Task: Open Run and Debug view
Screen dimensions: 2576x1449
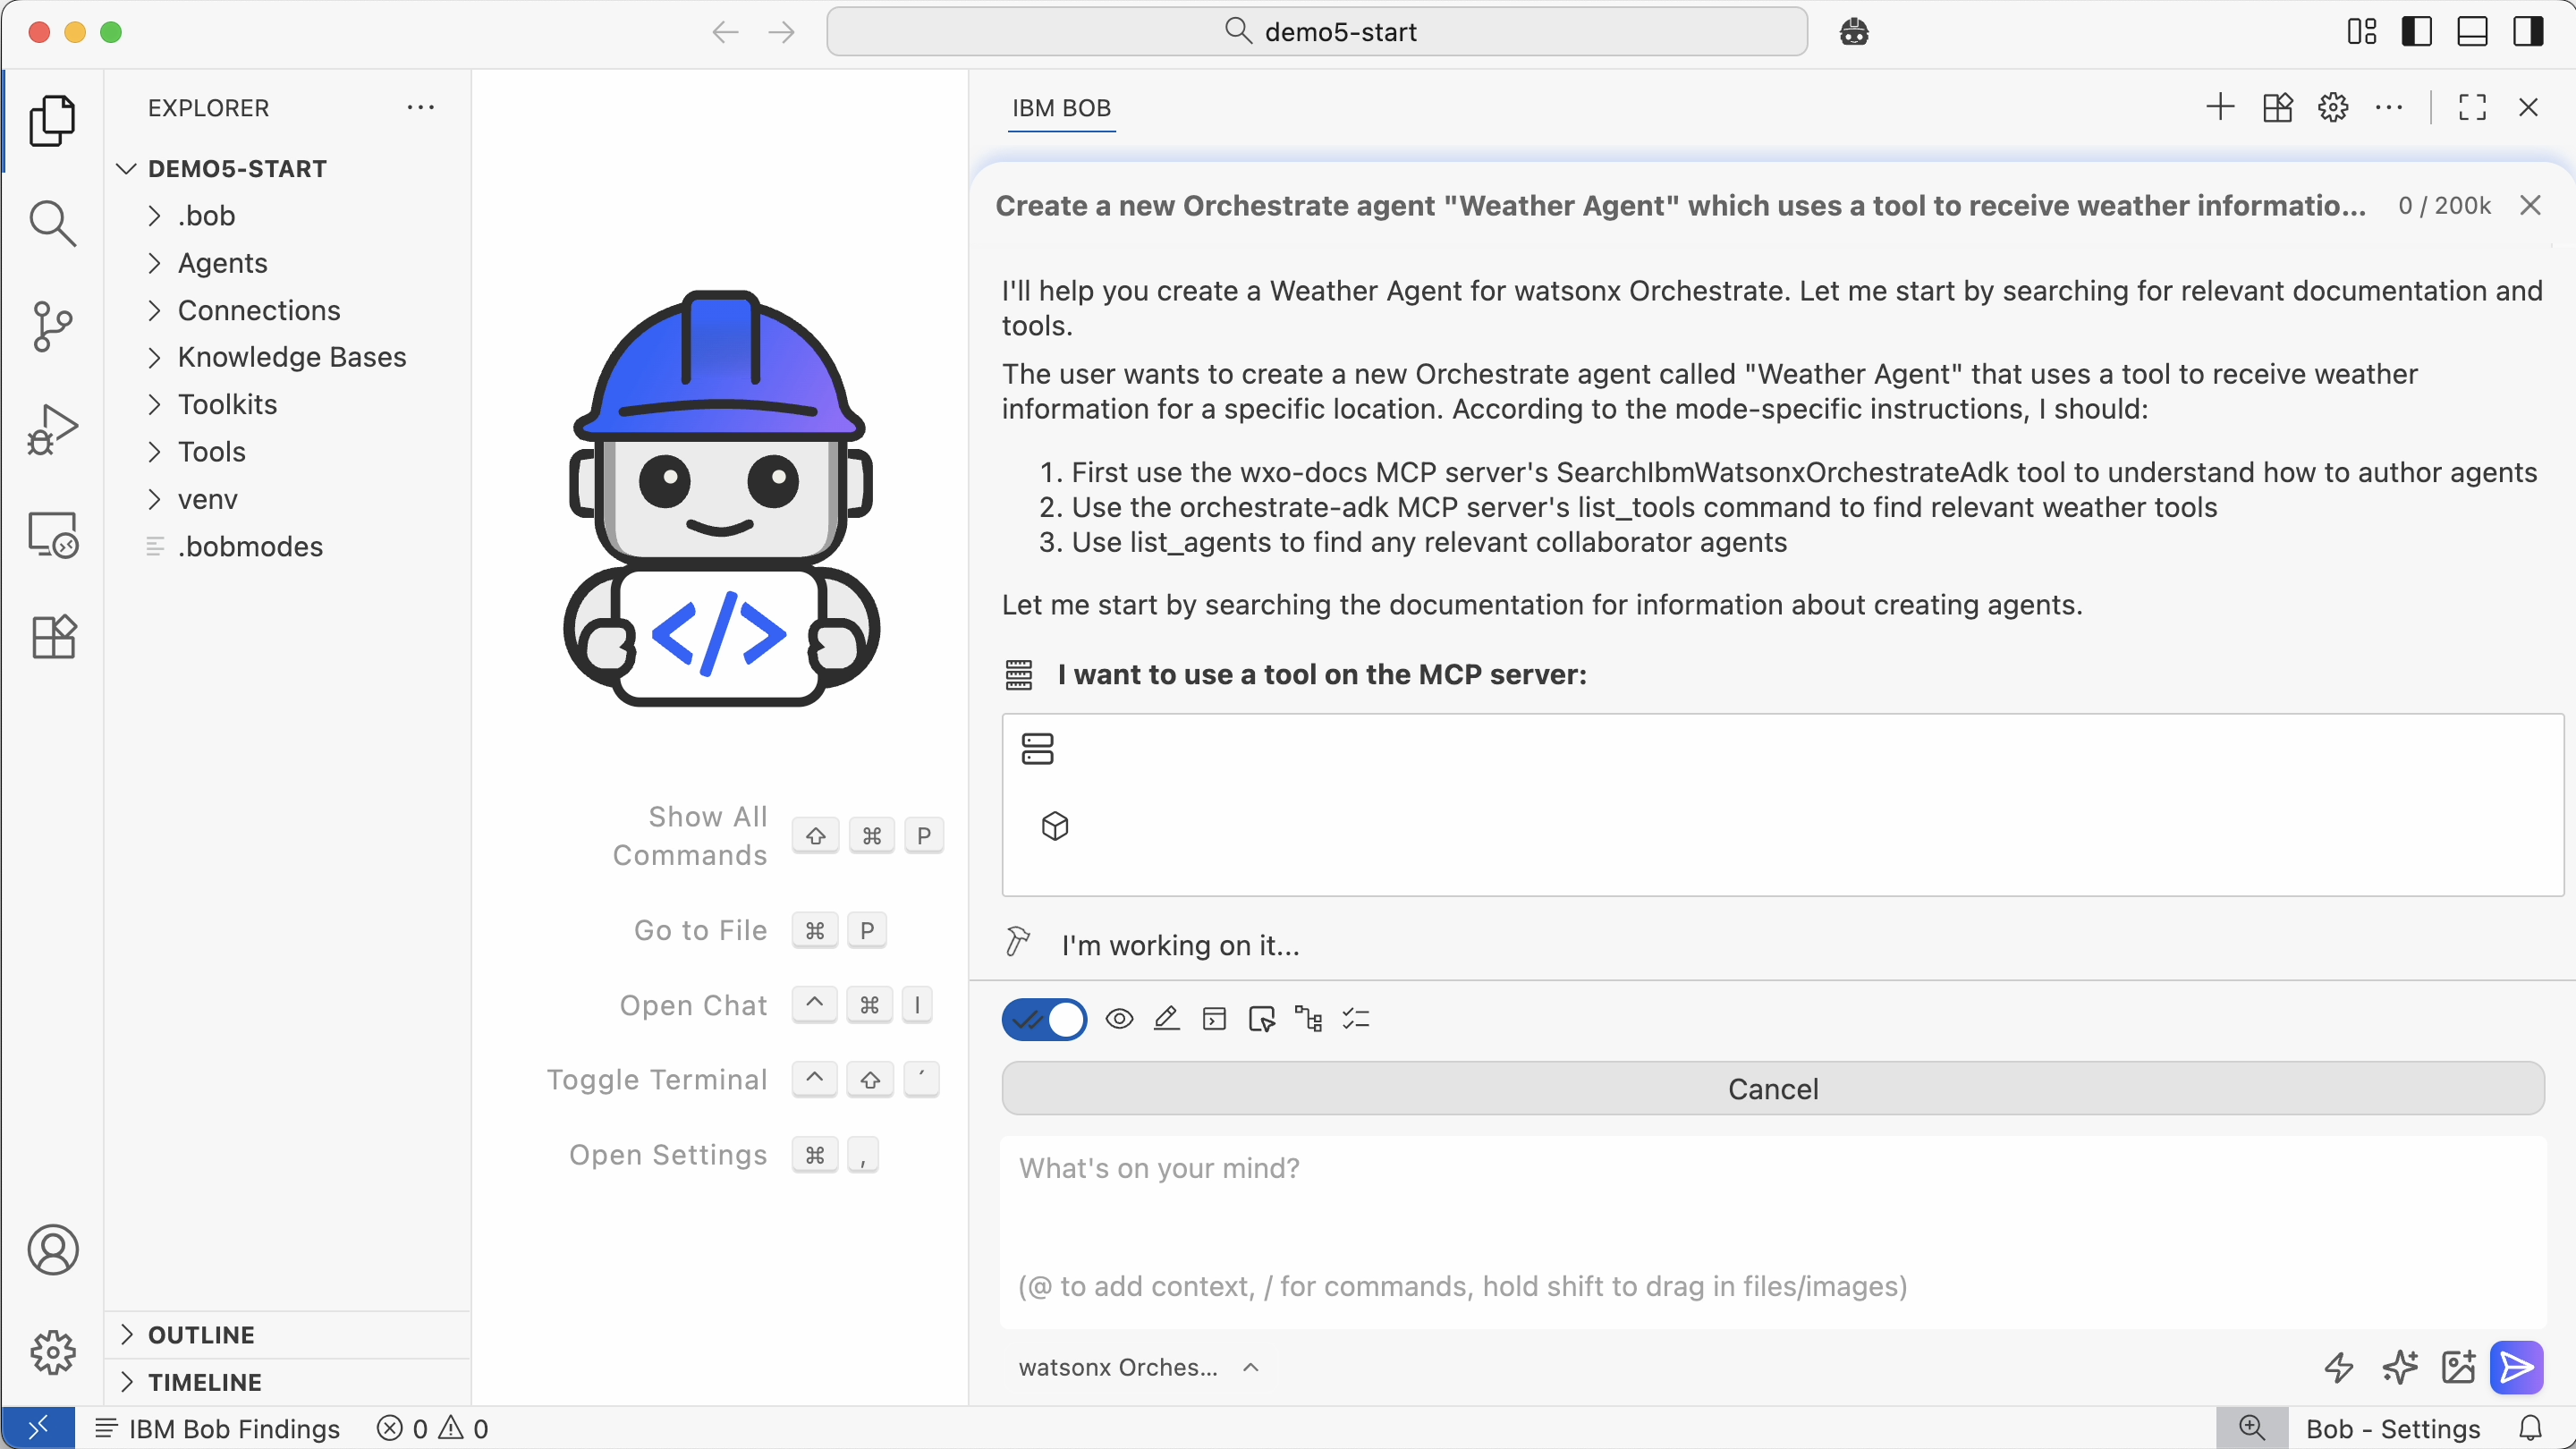Action: [52, 430]
